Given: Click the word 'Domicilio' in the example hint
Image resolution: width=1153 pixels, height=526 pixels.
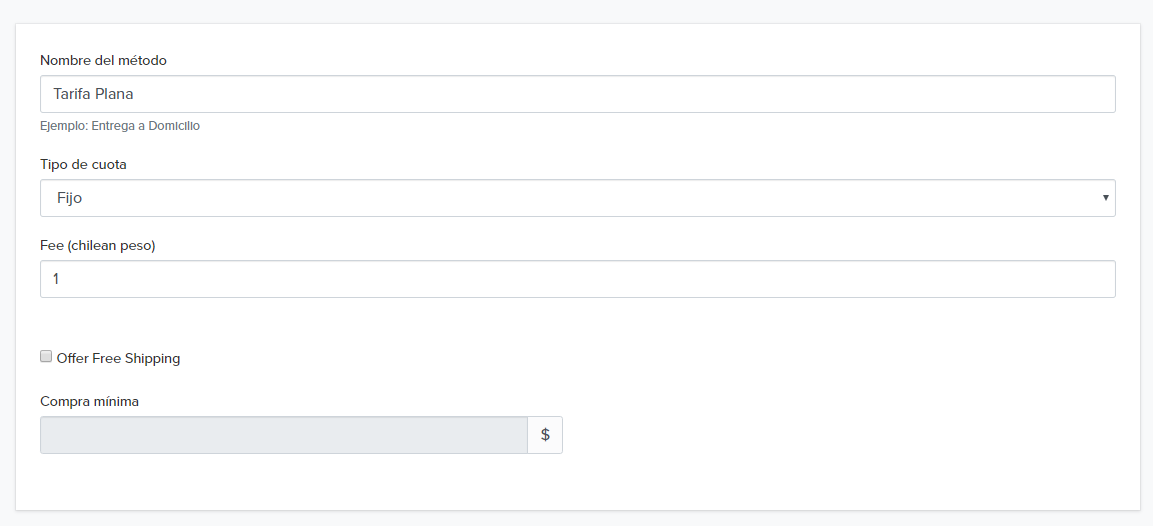Looking at the screenshot, I should pos(171,126).
